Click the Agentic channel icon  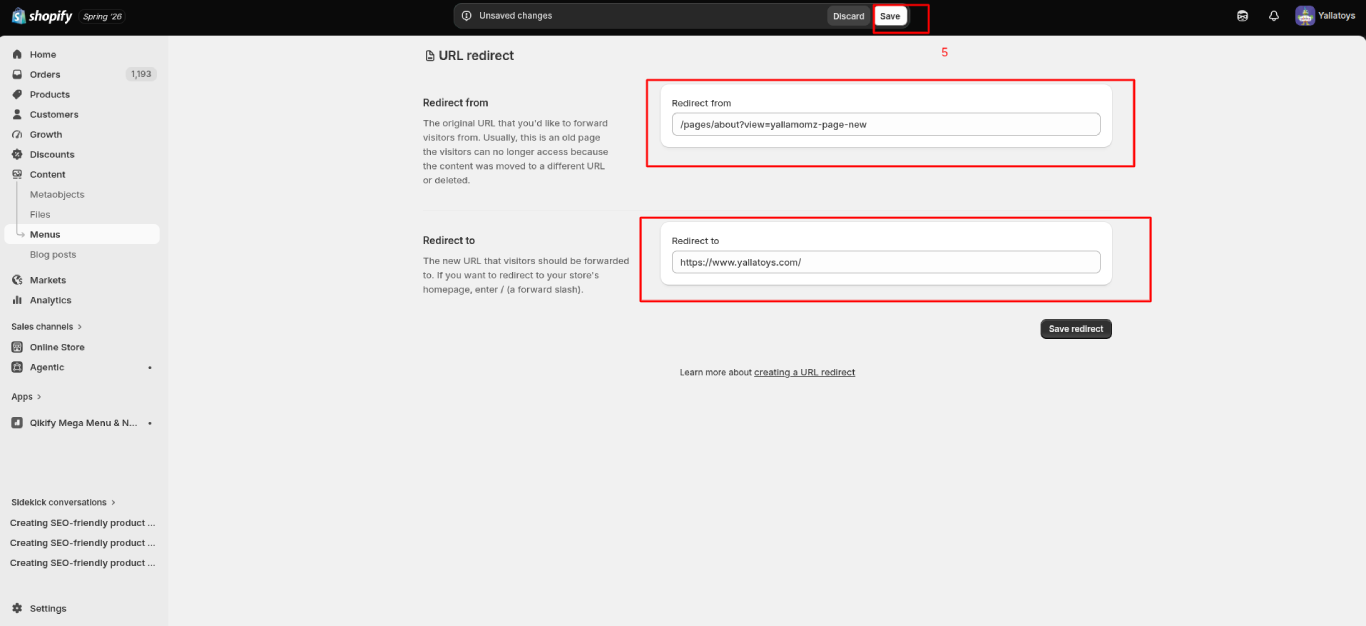pyautogui.click(x=17, y=367)
